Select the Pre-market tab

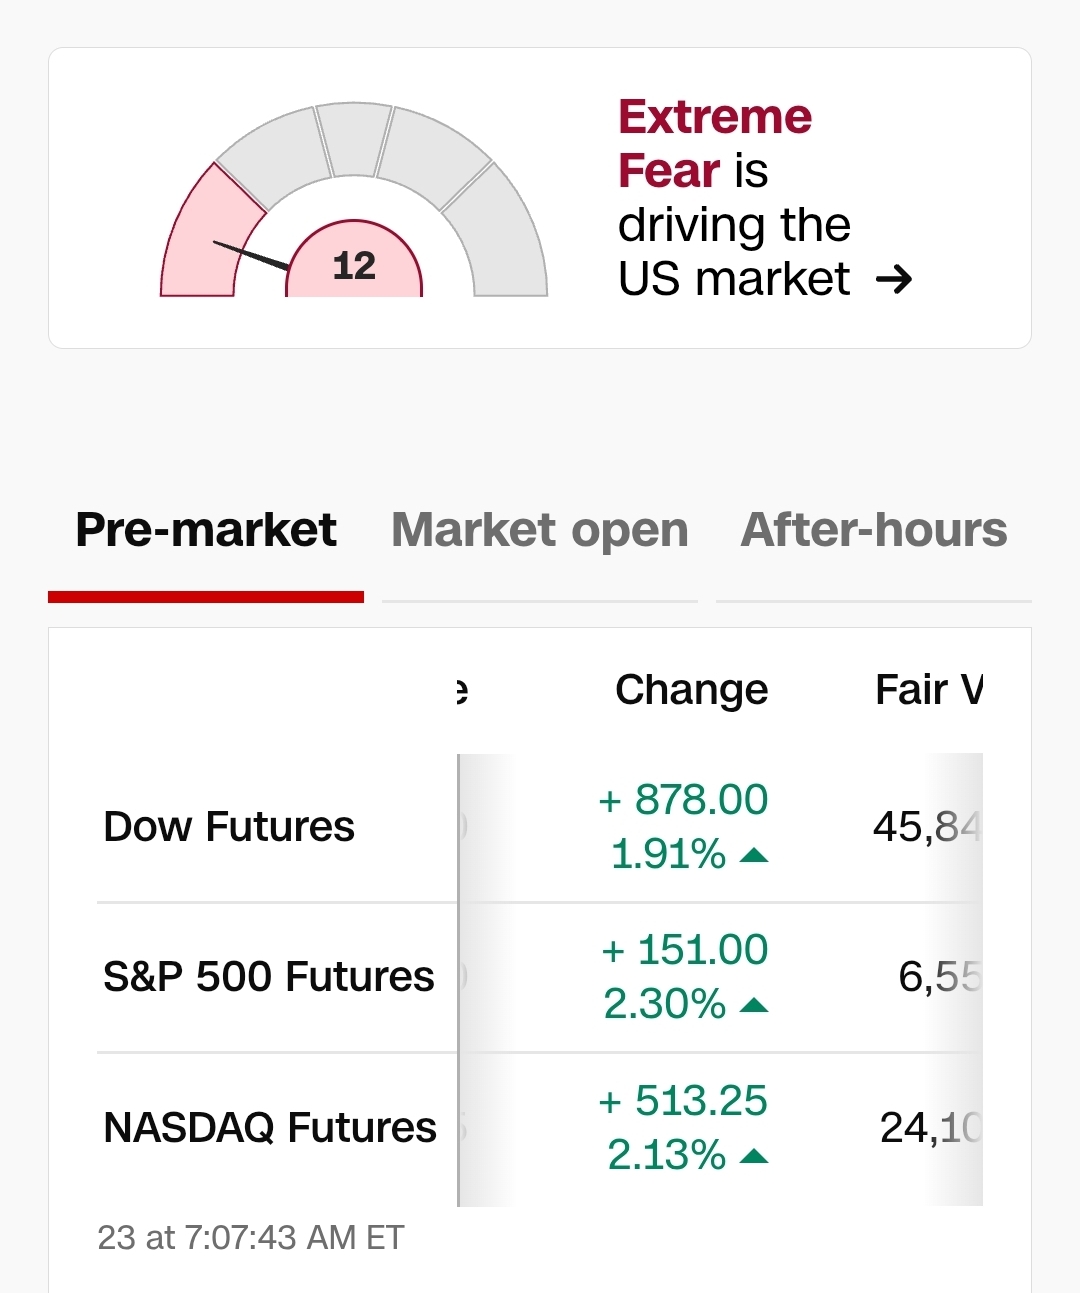[206, 530]
